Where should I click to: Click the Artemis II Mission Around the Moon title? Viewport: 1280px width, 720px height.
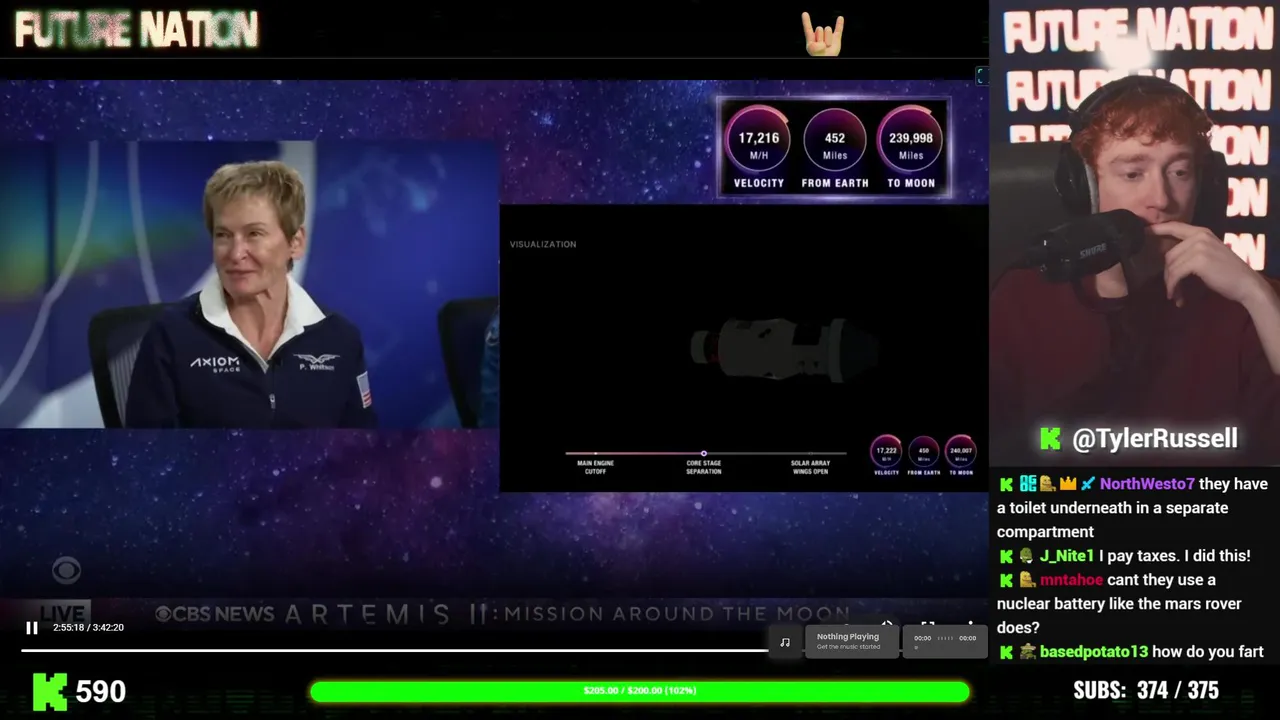(567, 614)
